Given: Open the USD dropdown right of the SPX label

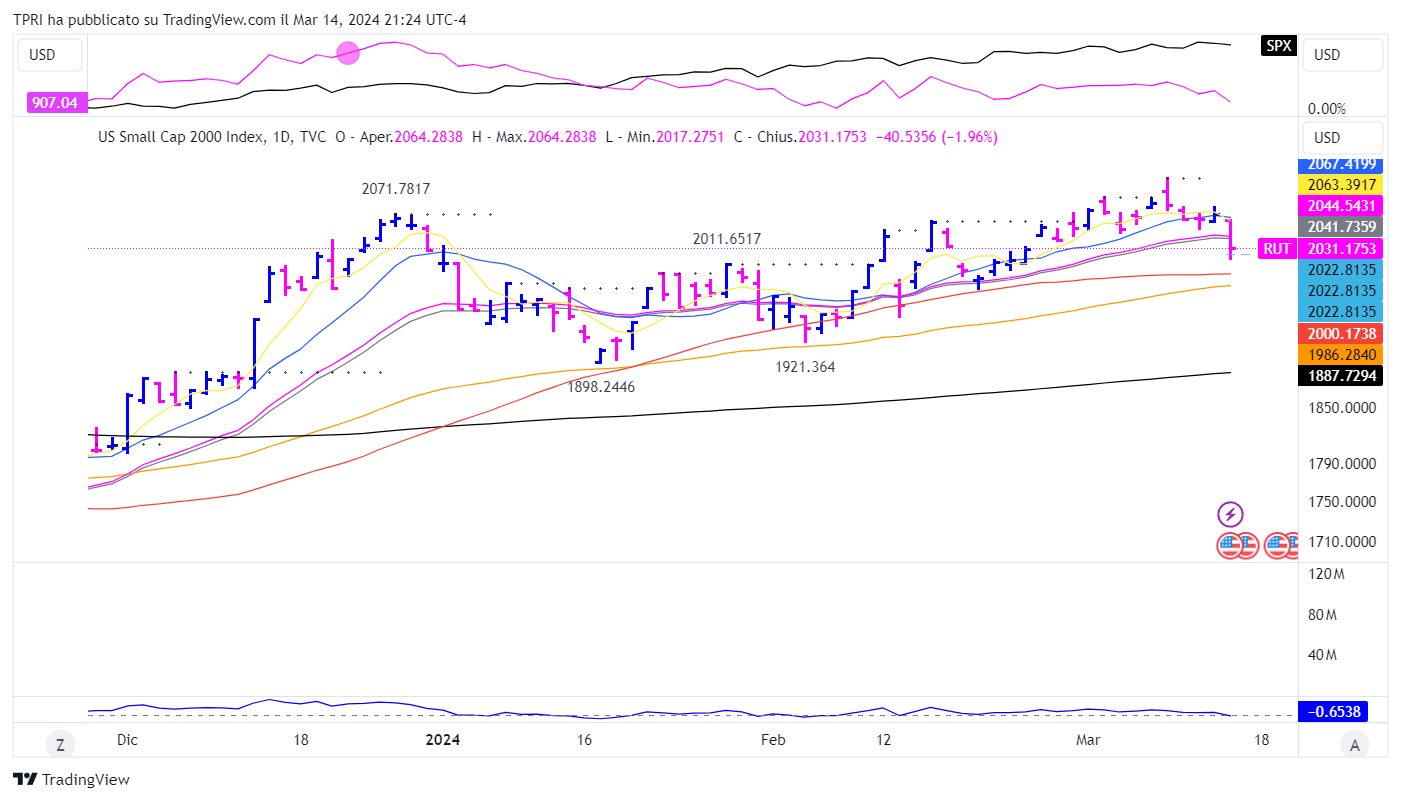Looking at the screenshot, I should point(1343,55).
